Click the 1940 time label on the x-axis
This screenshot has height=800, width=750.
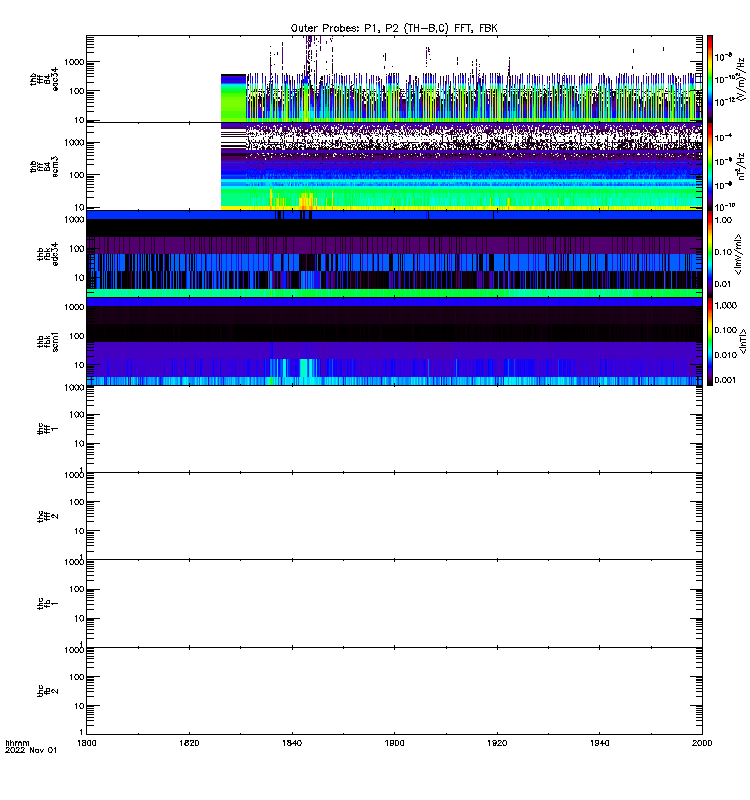tap(599, 743)
